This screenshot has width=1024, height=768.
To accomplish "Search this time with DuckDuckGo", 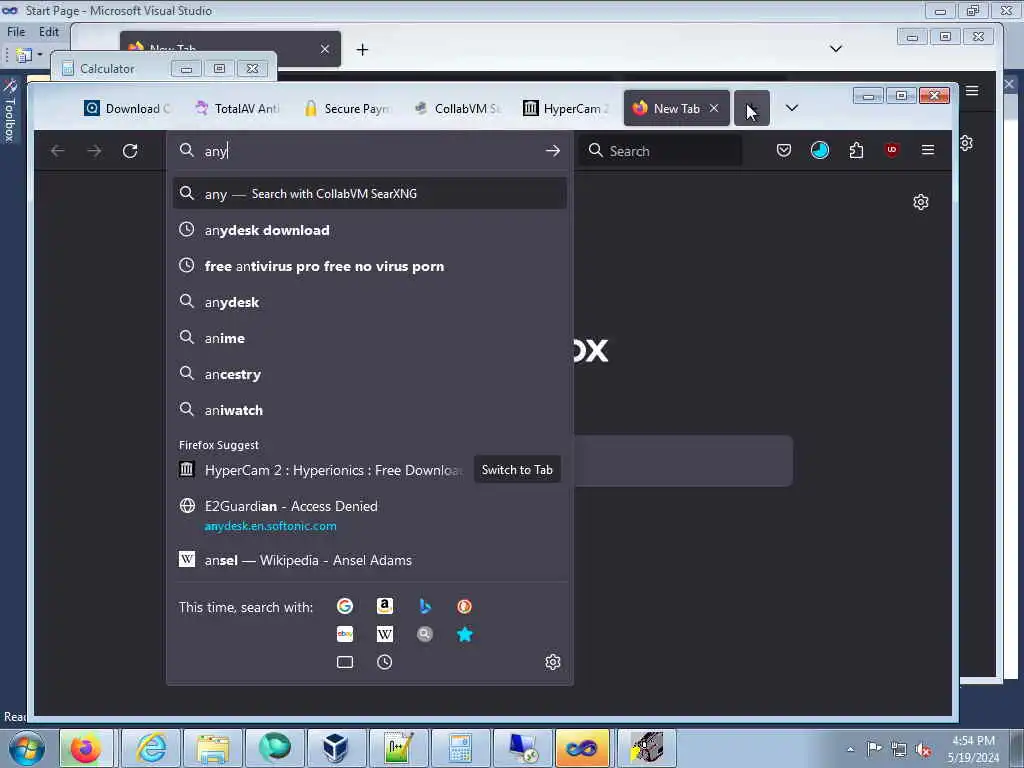I will [x=464, y=606].
